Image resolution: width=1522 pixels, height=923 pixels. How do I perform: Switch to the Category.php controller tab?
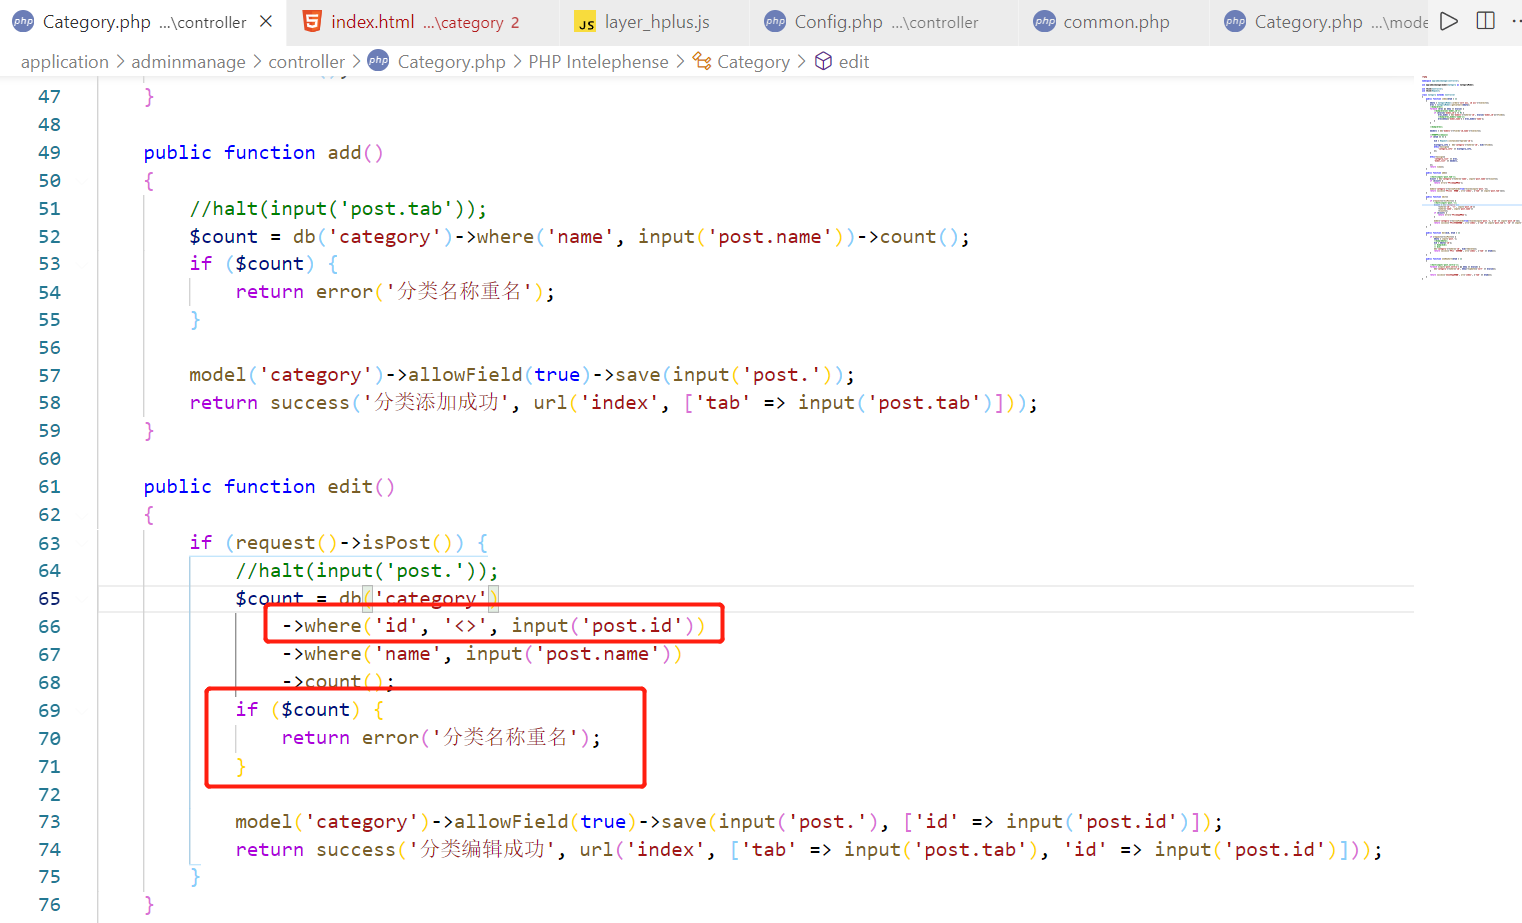tap(143, 22)
